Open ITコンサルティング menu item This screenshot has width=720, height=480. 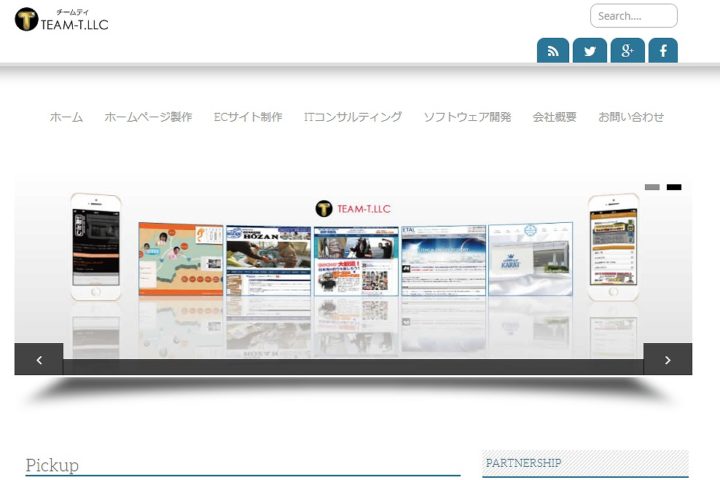353,117
